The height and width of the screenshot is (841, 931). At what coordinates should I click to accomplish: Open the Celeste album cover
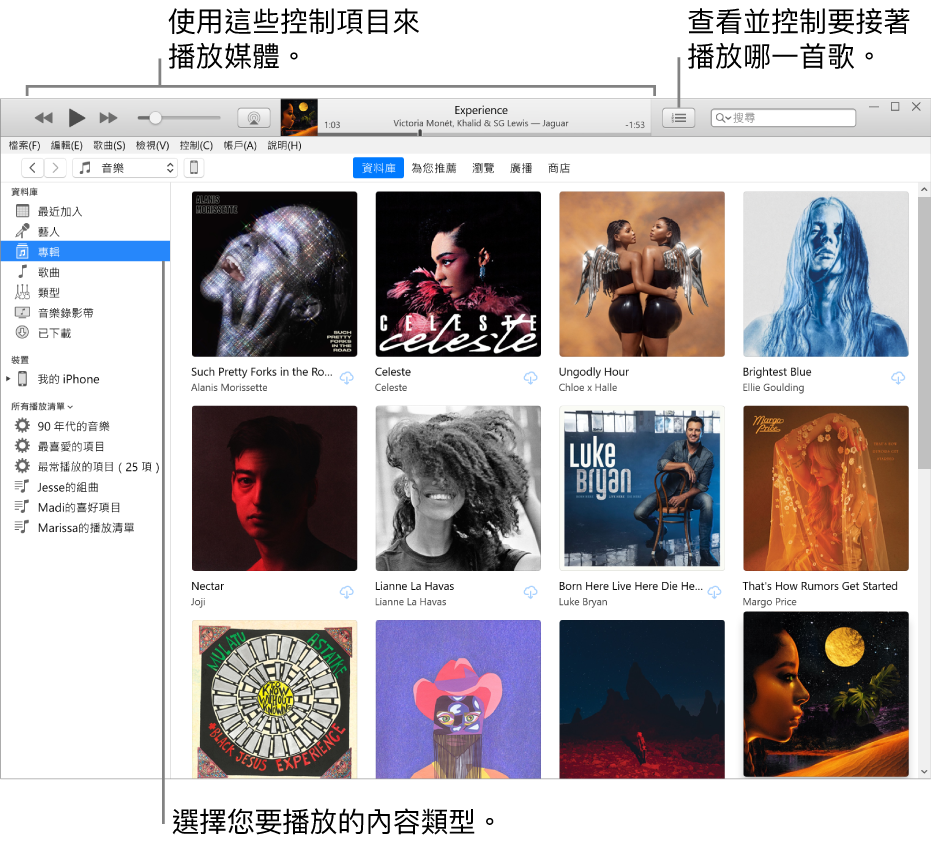click(458, 274)
